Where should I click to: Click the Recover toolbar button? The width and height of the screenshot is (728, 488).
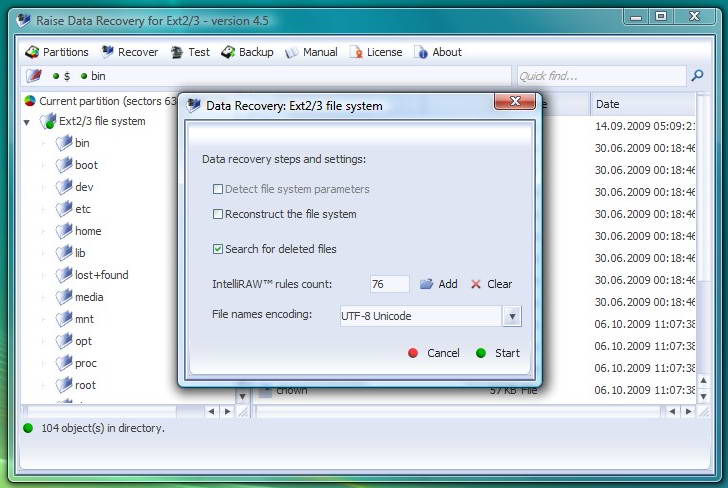click(x=130, y=52)
